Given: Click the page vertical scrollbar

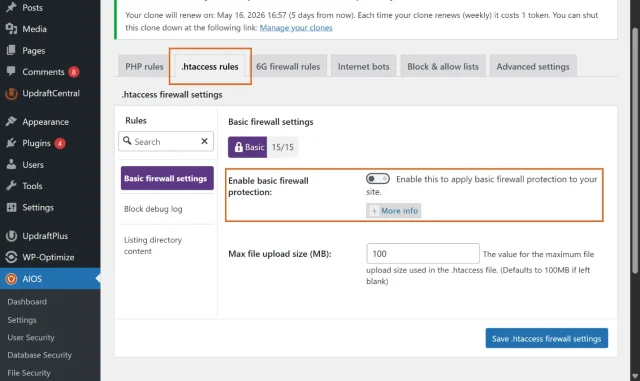Looking at the screenshot, I should click(635, 150).
